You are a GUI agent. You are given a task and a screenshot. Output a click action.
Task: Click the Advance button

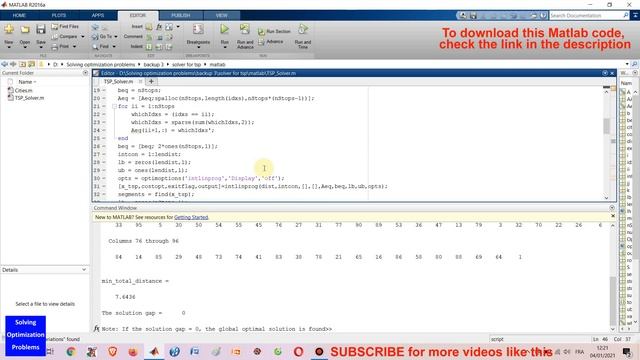(271, 42)
